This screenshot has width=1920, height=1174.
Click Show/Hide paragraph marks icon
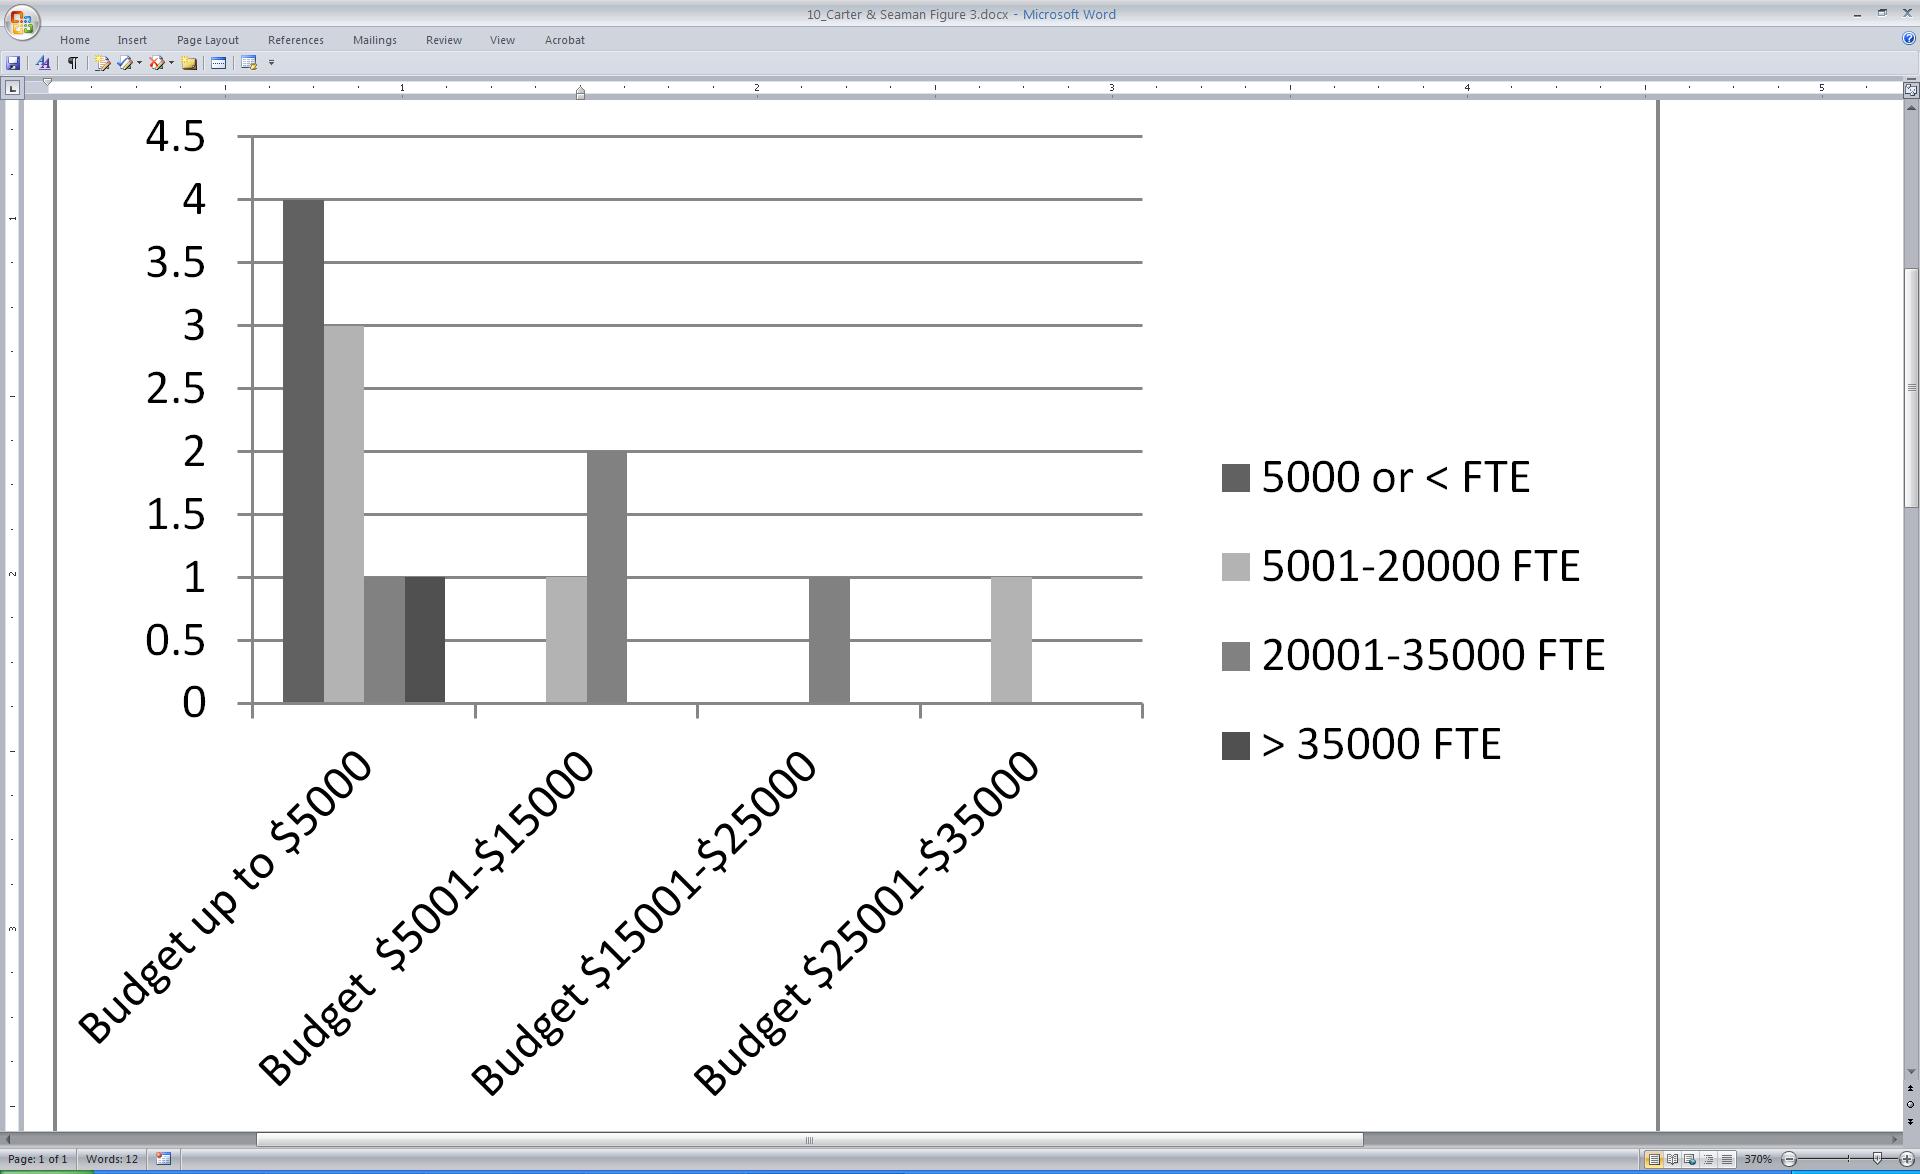pyautogui.click(x=72, y=63)
